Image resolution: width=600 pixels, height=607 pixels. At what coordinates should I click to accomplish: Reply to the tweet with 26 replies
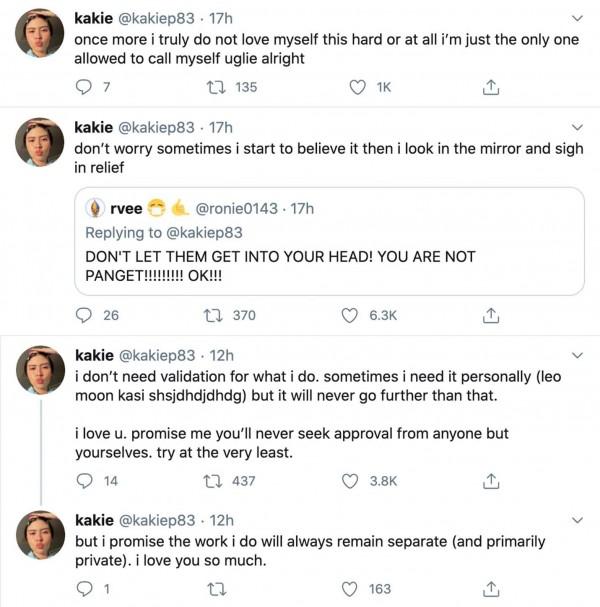click(84, 315)
